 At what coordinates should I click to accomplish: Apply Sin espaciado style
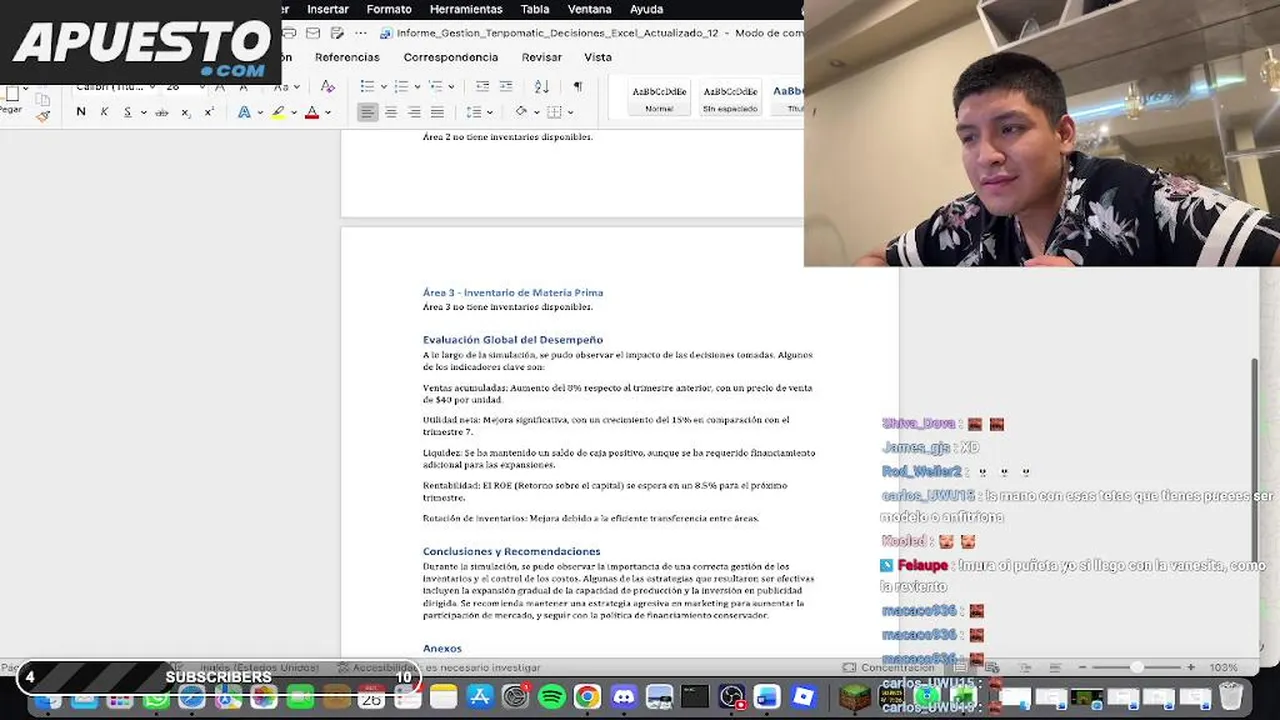pyautogui.click(x=730, y=98)
